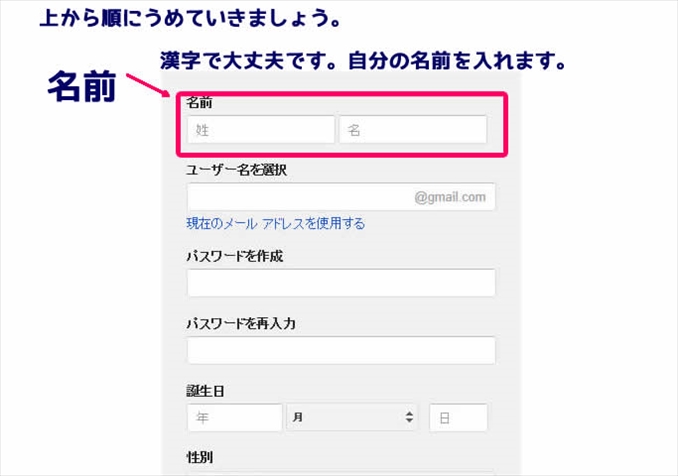The width and height of the screenshot is (678, 476).
Task: Click the large blue 名前 annotation text
Action: coord(82,88)
